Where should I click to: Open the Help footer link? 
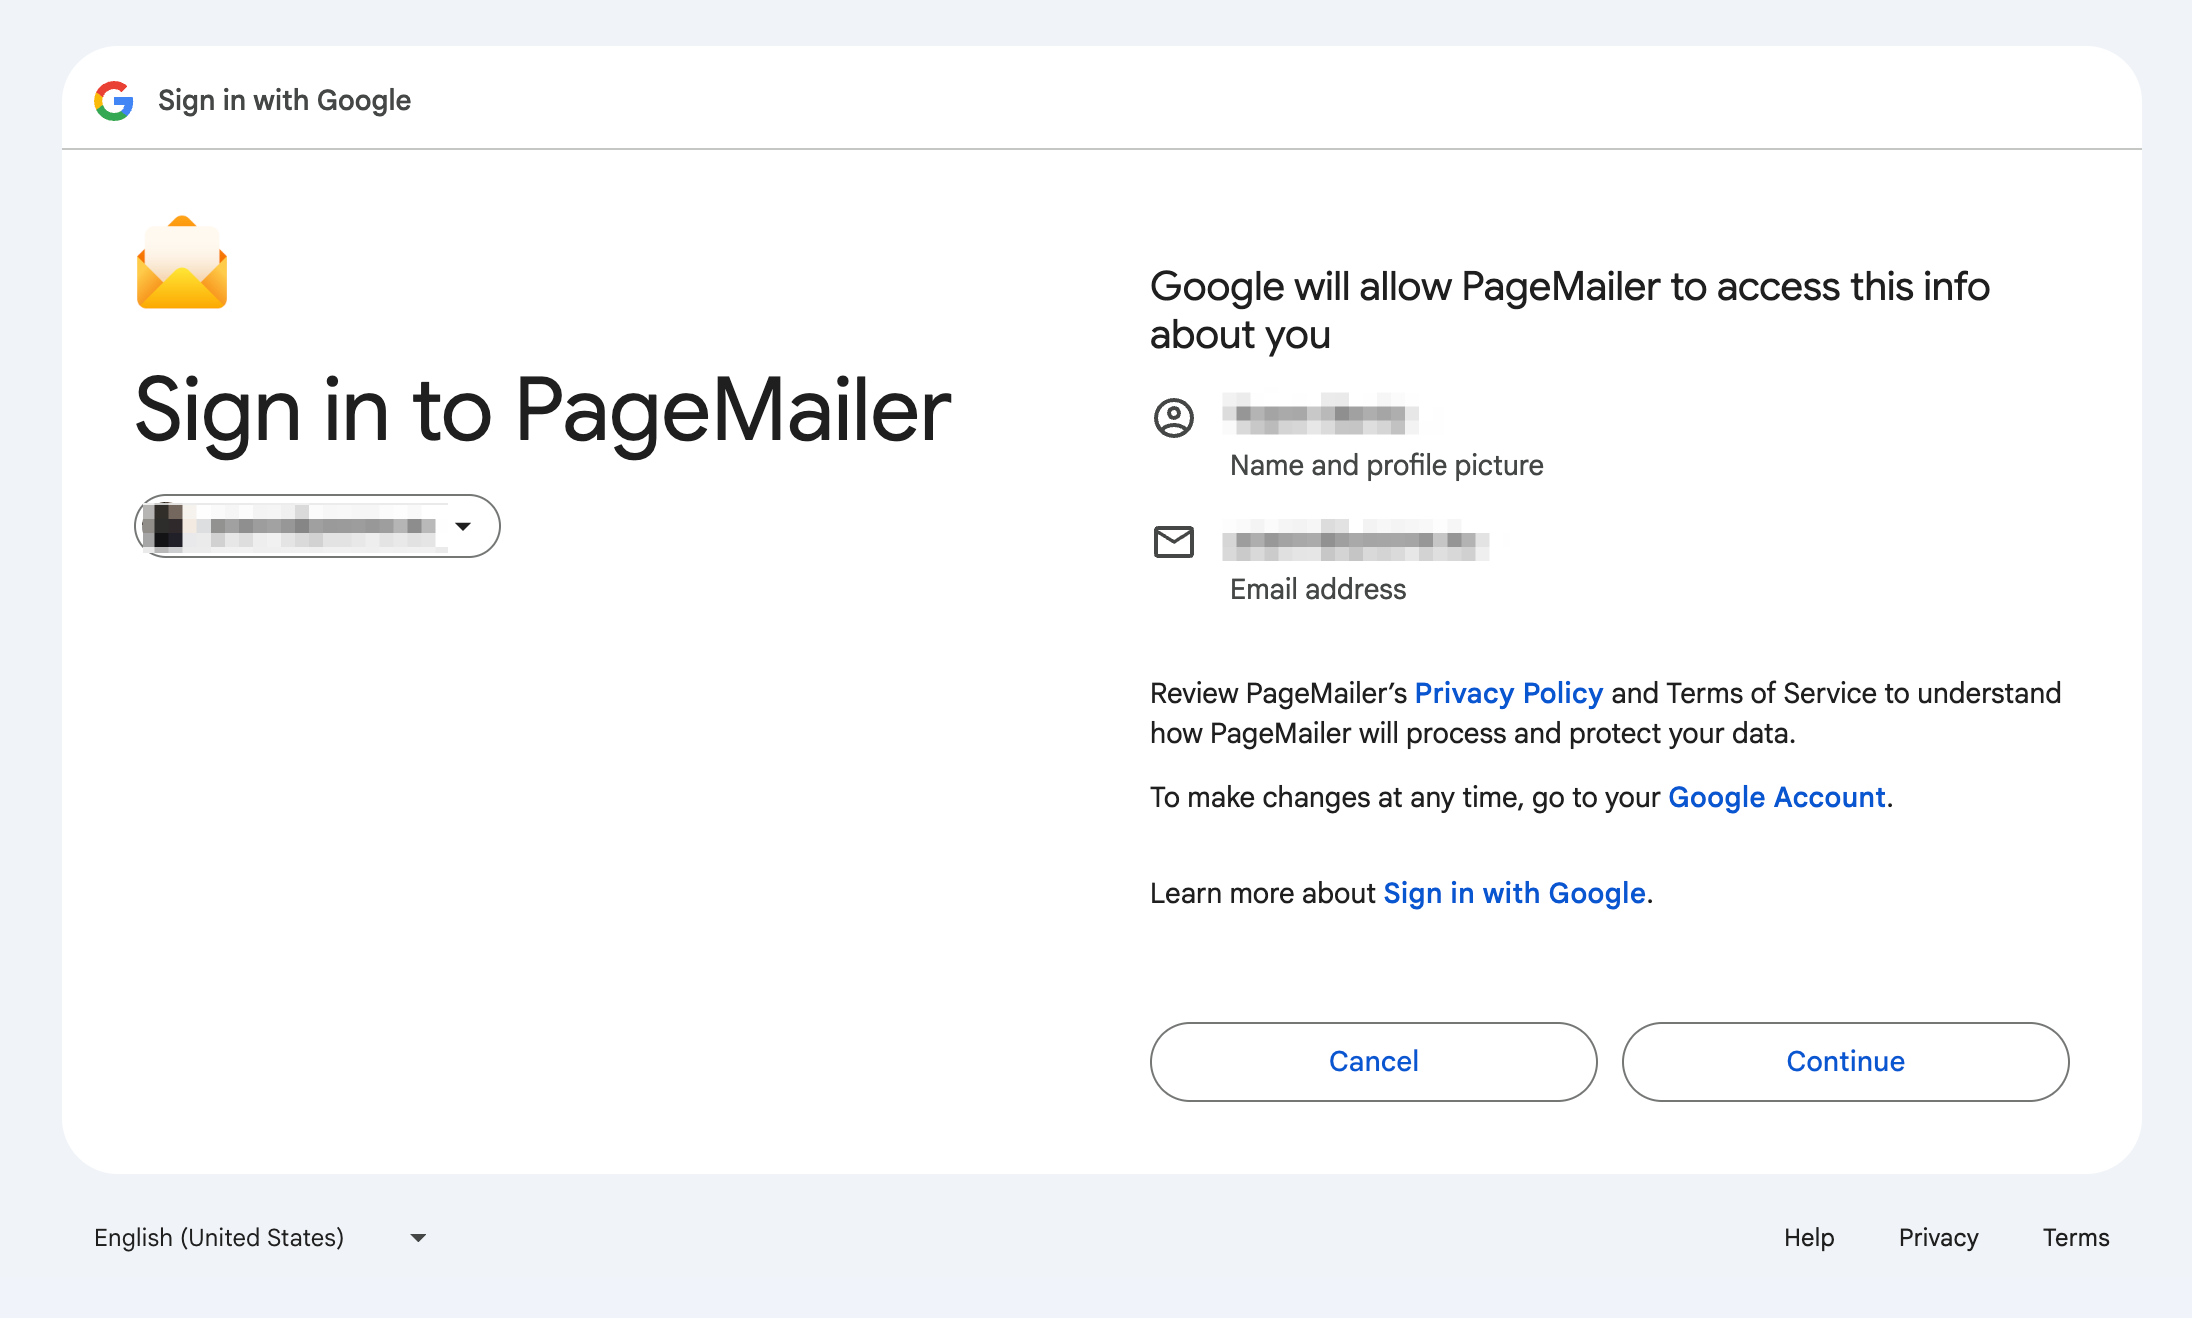[1809, 1238]
